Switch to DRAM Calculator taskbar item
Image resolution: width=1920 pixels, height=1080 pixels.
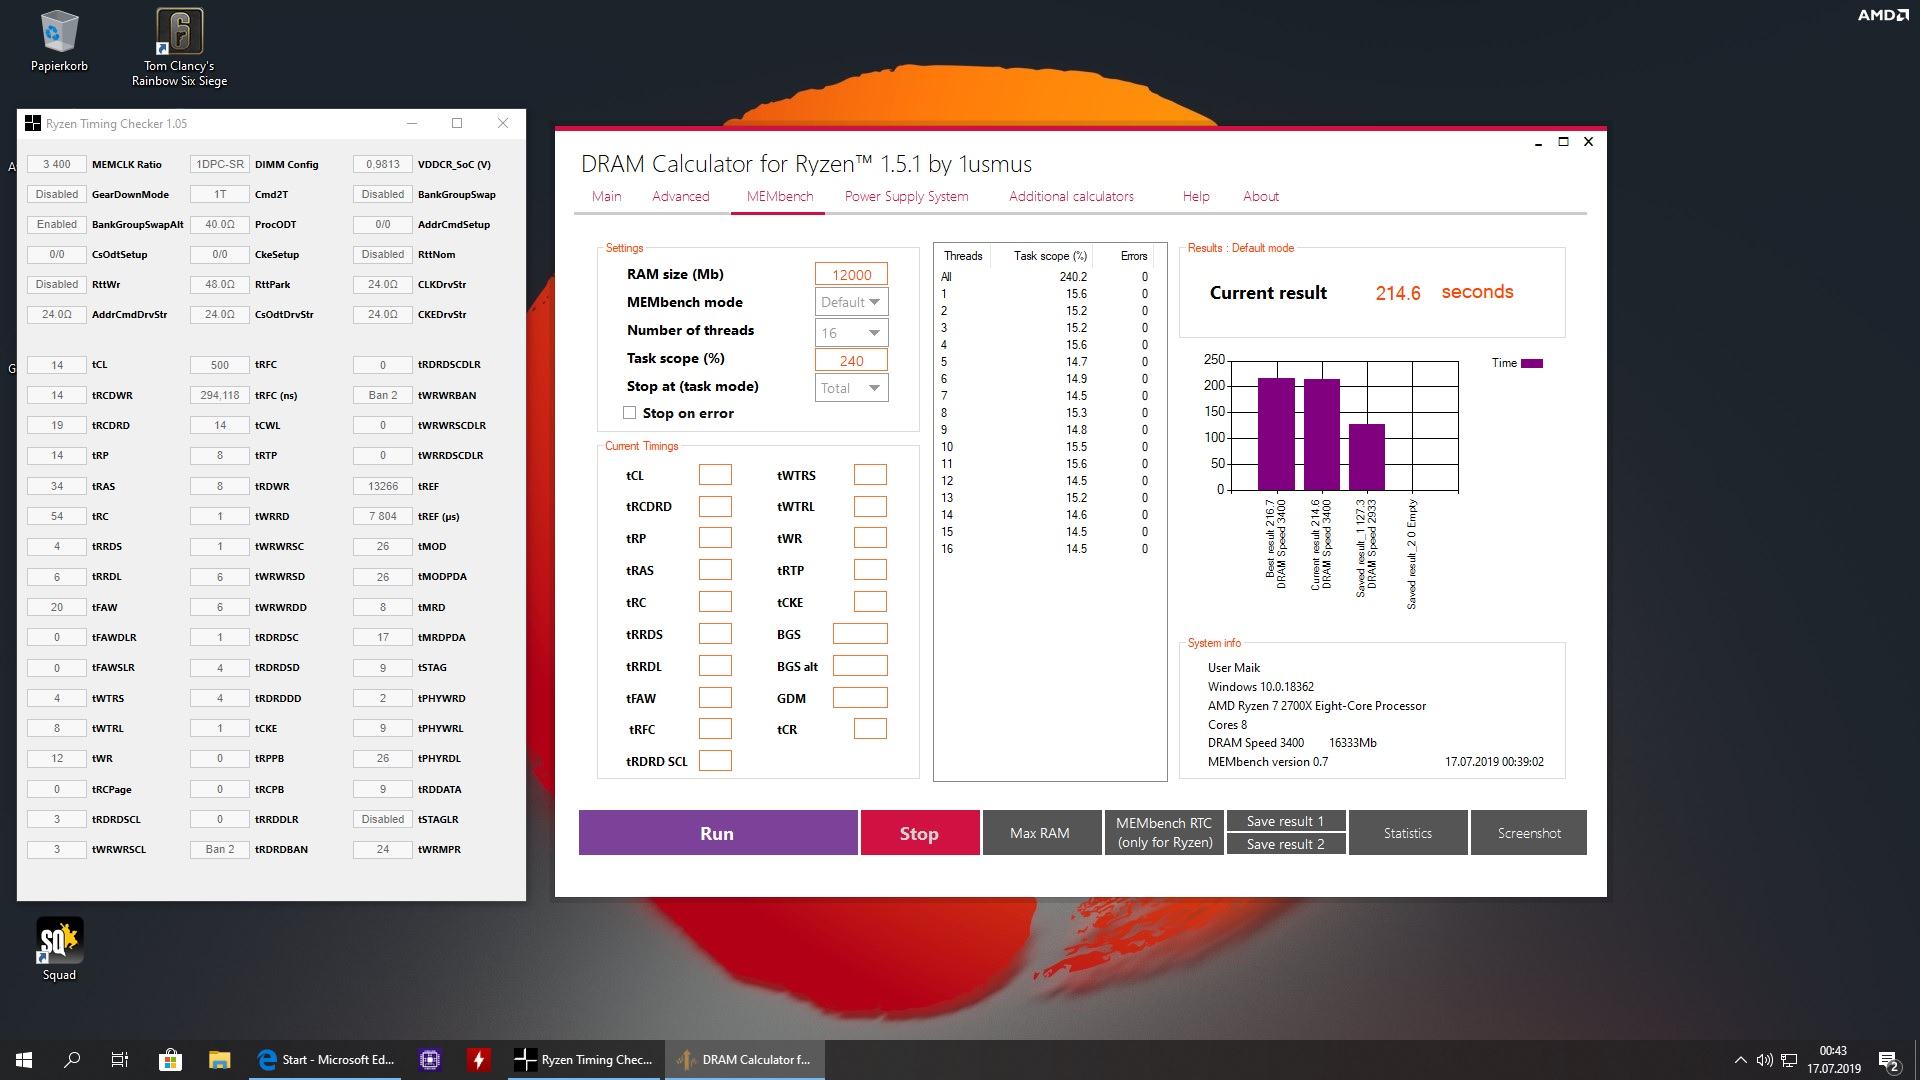point(745,1060)
